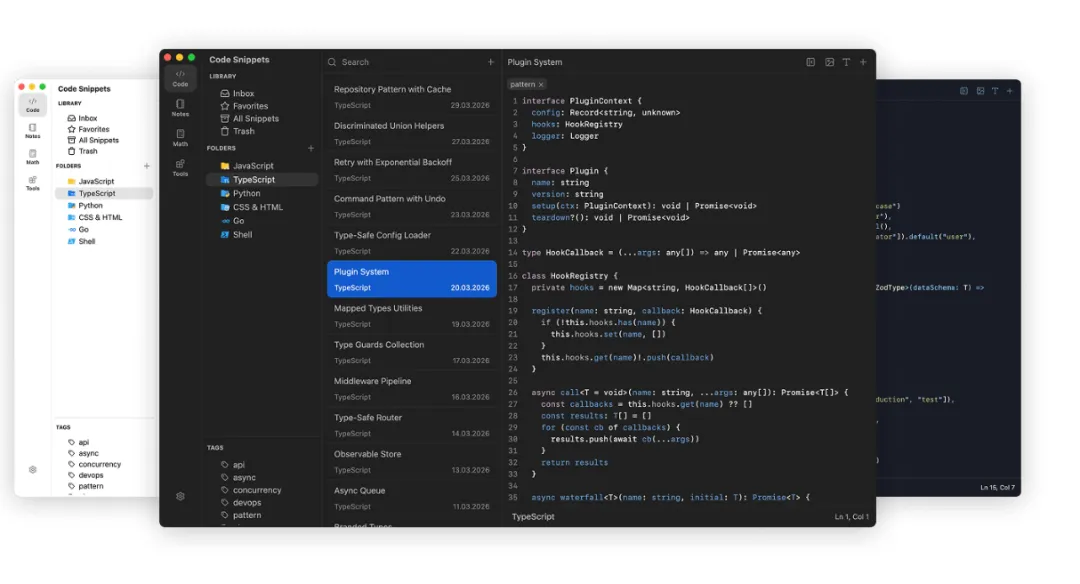Open Discriminated Union Helpers snippet
Viewport: 1080px width, 584px height.
412,133
